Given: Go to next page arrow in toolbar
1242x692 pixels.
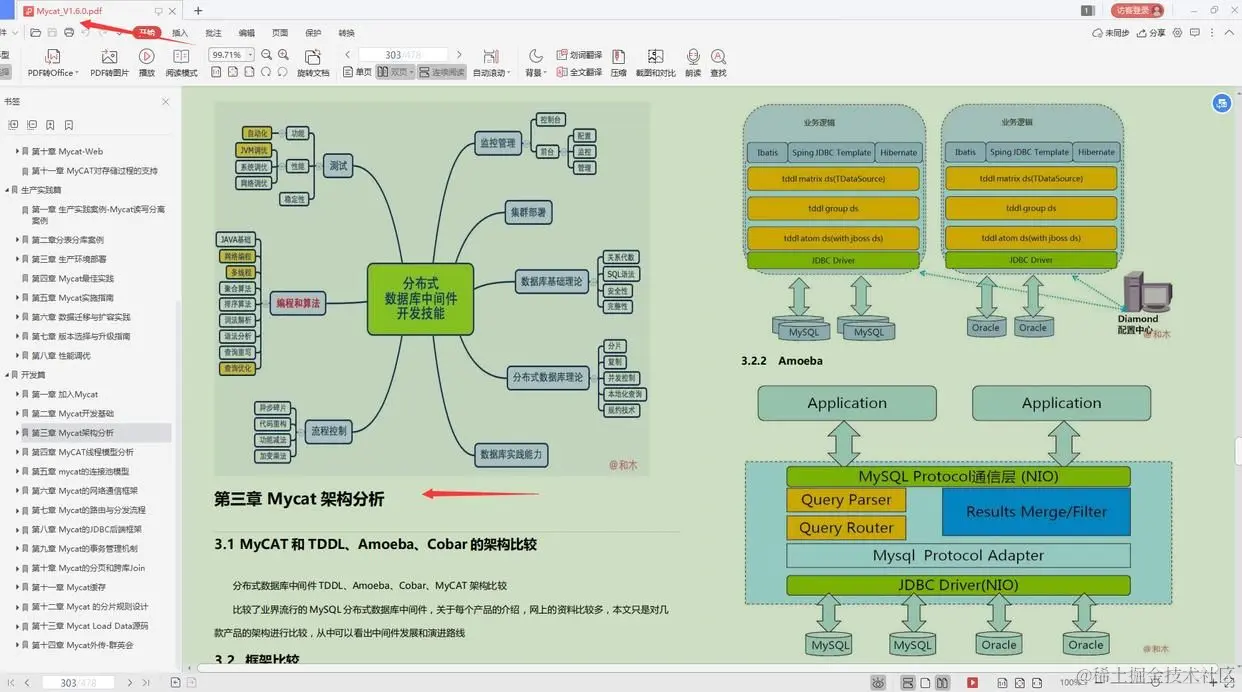Looking at the screenshot, I should (x=459, y=54).
